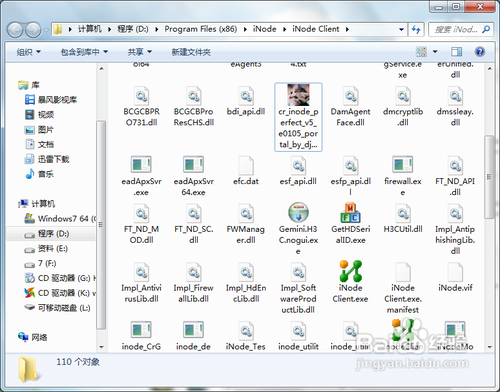Expand the arrow after iNode Client breadcrumb
Screen dimensions: 500x392
pos(347,29)
